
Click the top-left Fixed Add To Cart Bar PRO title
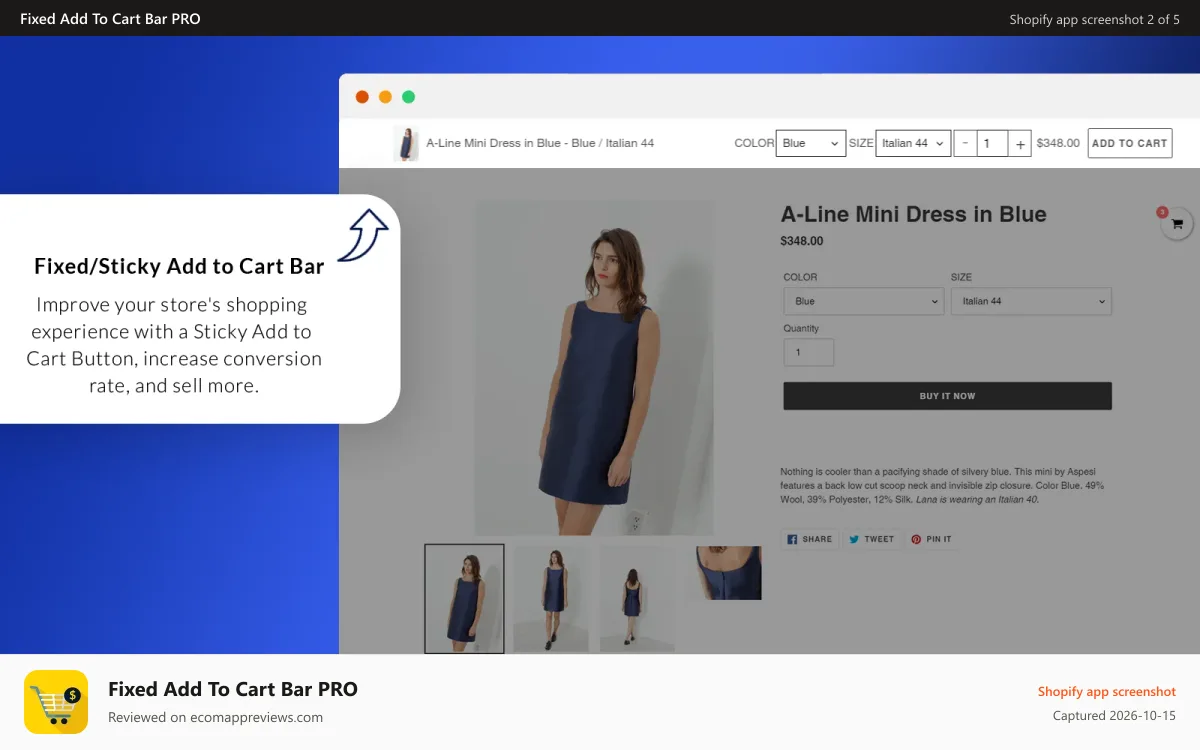(110, 19)
